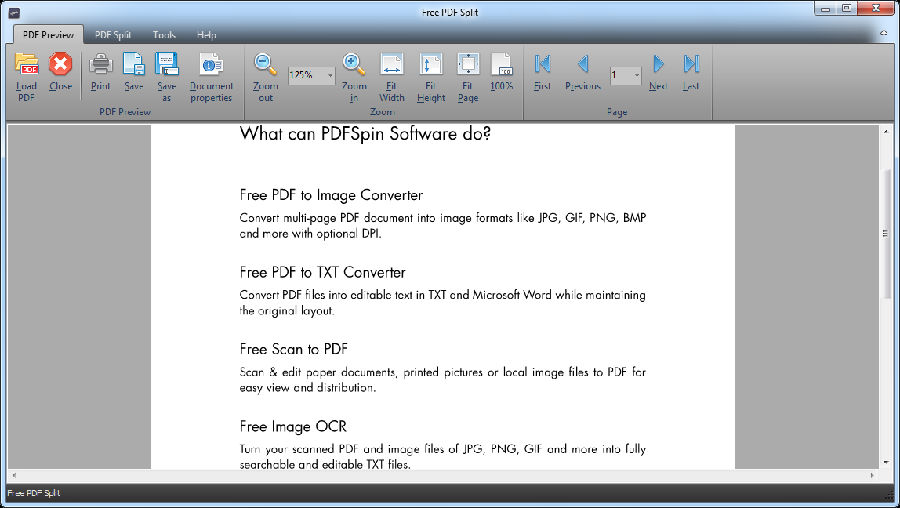Image resolution: width=900 pixels, height=508 pixels.
Task: Click the Zoom out magnifier
Action: pos(265,65)
